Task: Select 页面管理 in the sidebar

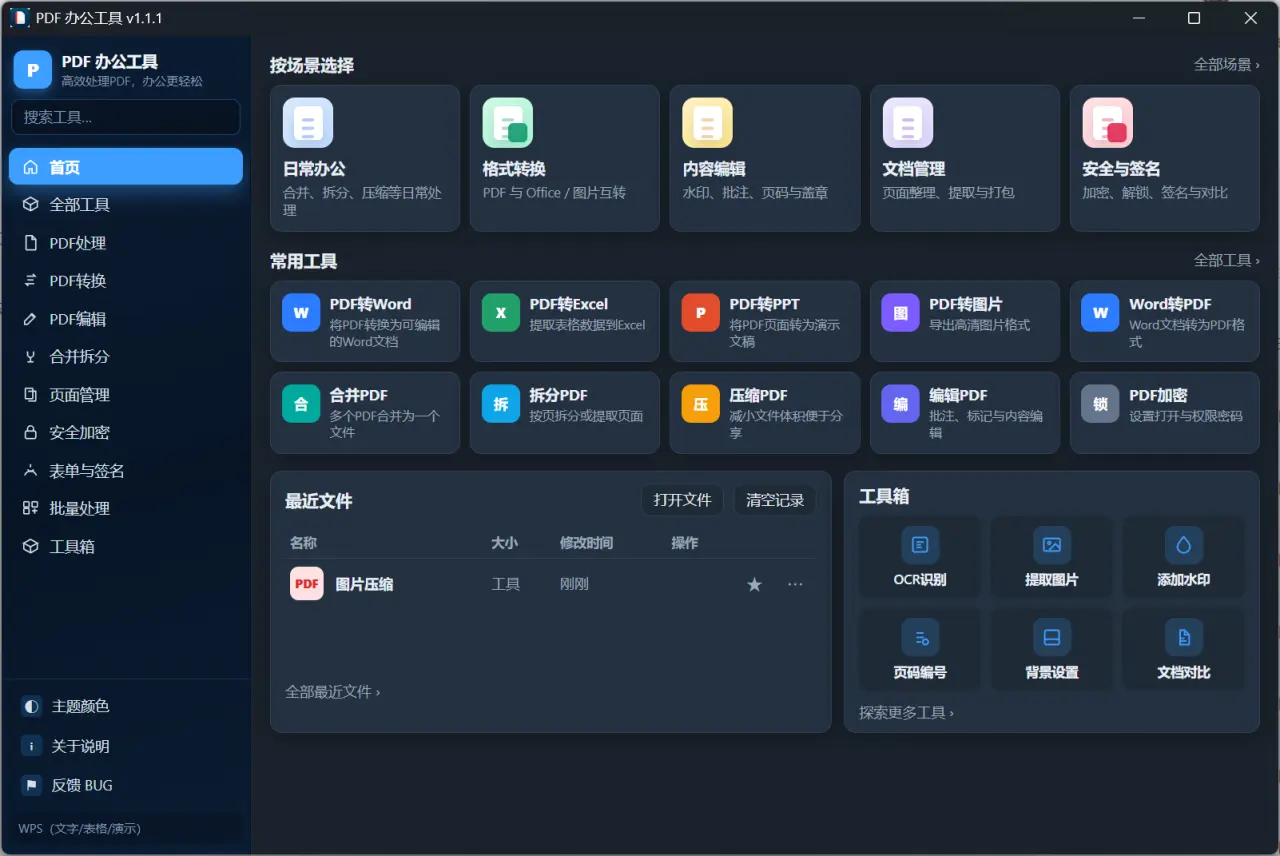Action: point(126,395)
